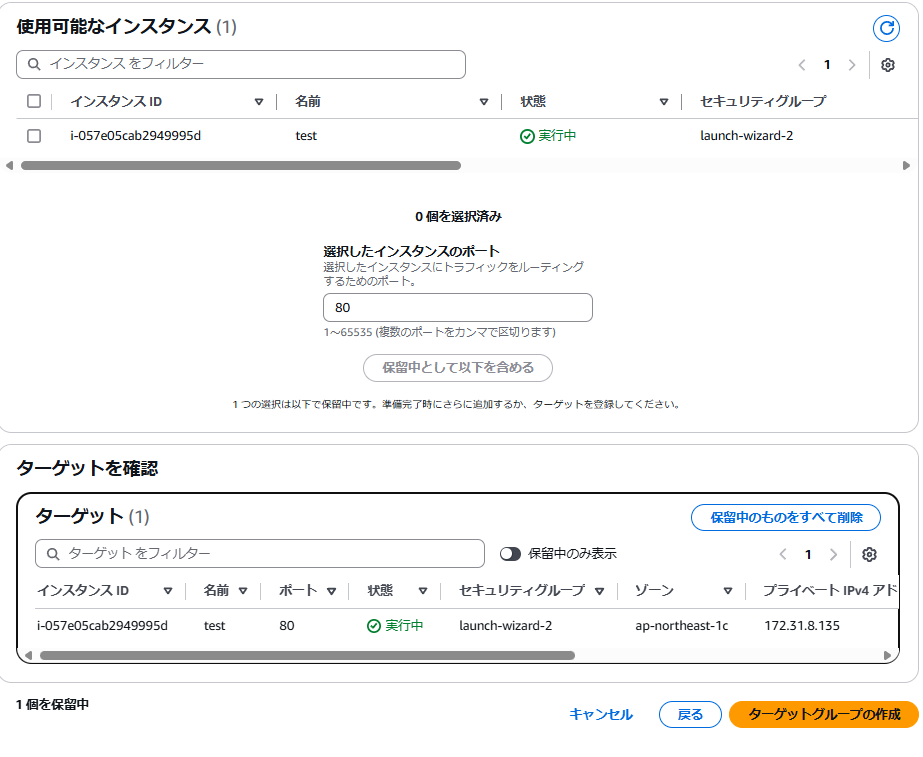Check the i-057e05cab2949995d instance checkbox

pyautogui.click(x=34, y=136)
